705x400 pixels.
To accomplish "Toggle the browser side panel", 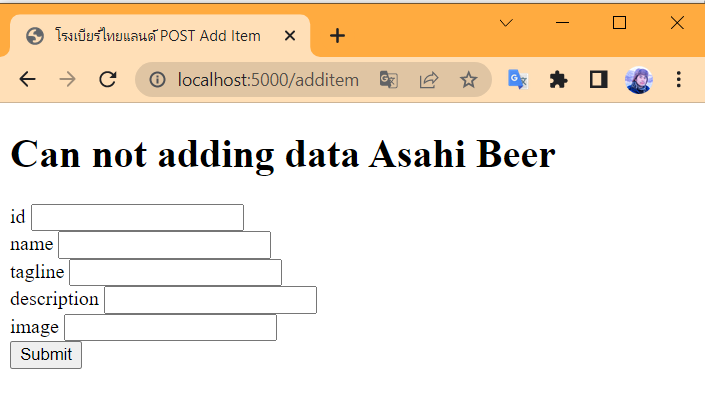I will (x=599, y=80).
